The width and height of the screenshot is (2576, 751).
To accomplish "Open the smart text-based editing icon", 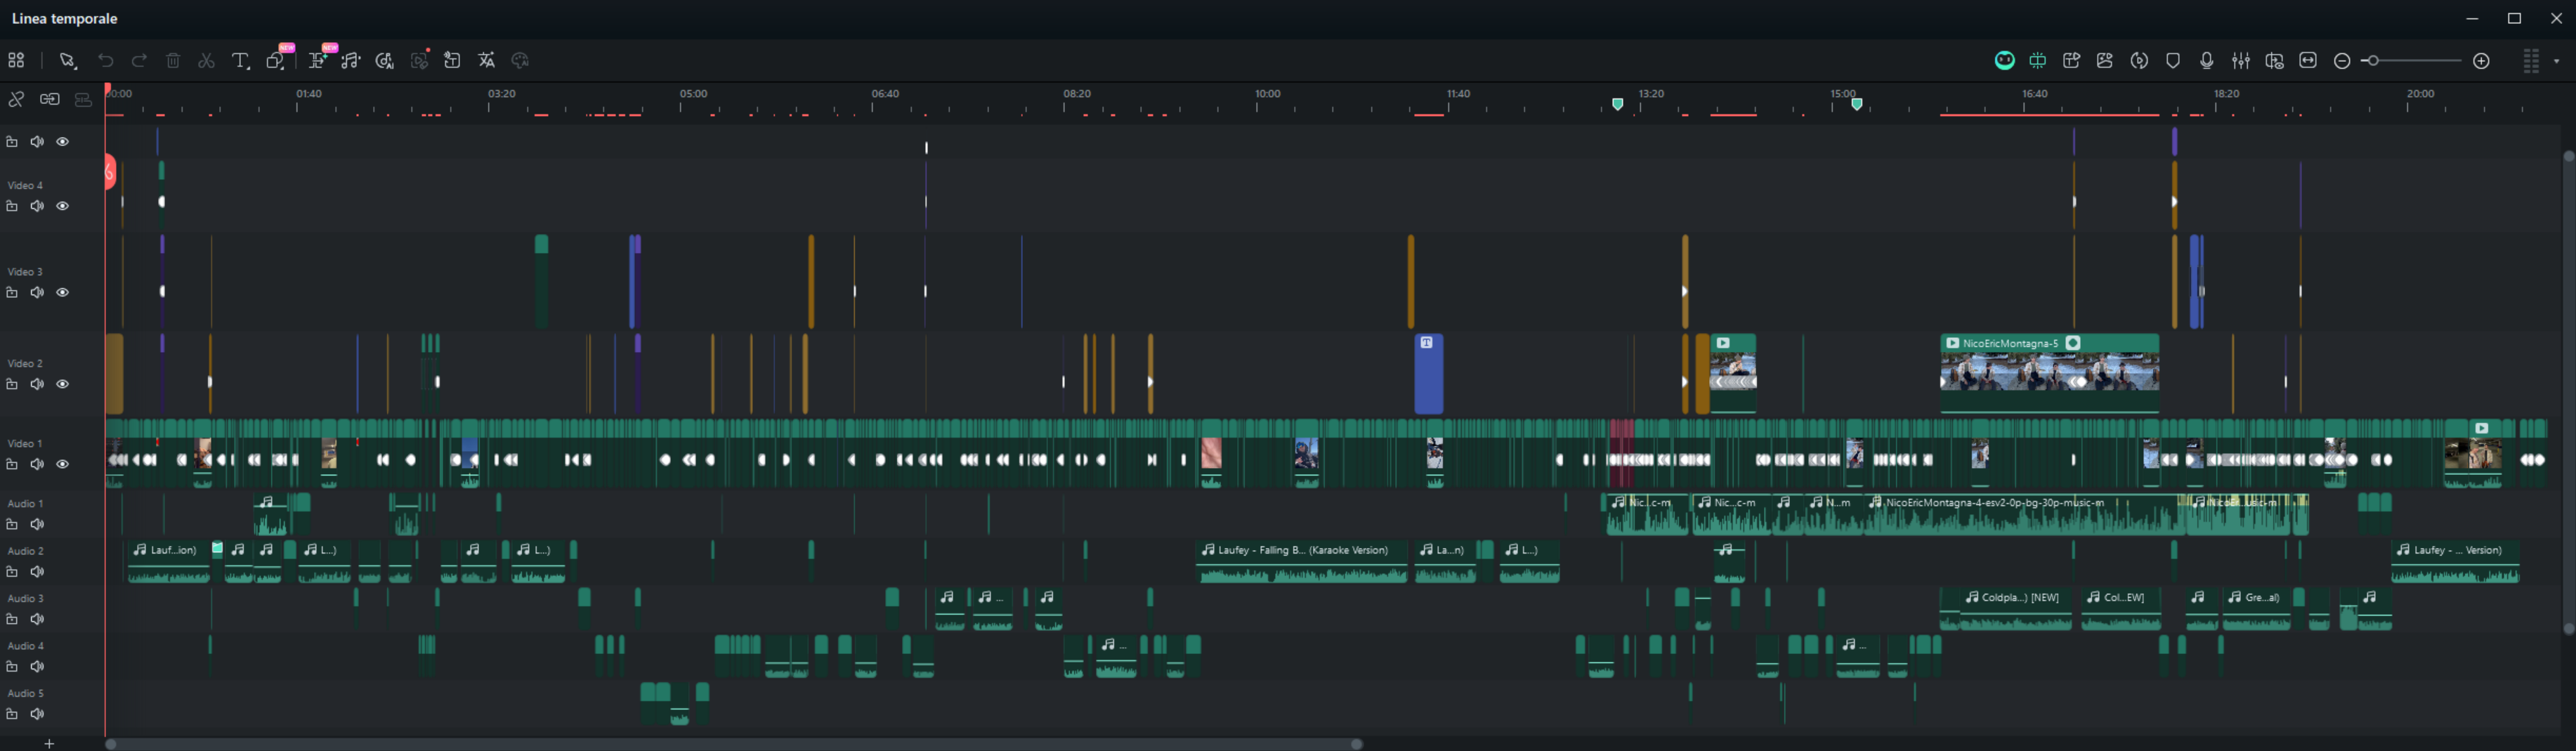I will 318,61.
